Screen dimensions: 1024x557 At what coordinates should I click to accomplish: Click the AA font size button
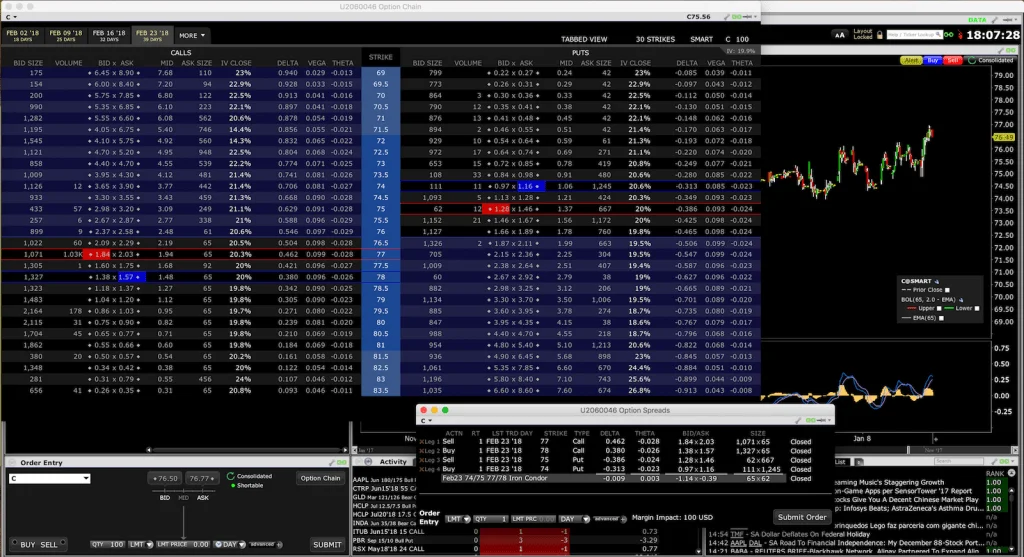pyautogui.click(x=840, y=35)
